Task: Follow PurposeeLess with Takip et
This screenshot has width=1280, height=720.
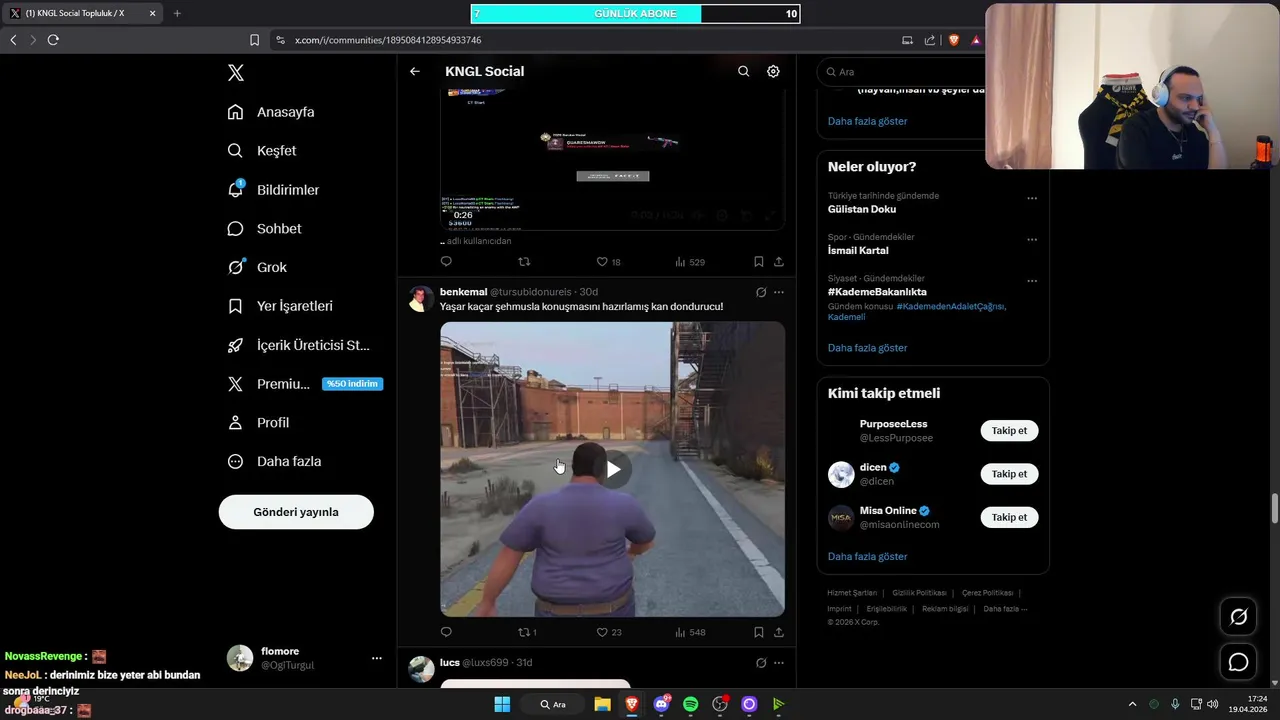Action: pos(1009,431)
